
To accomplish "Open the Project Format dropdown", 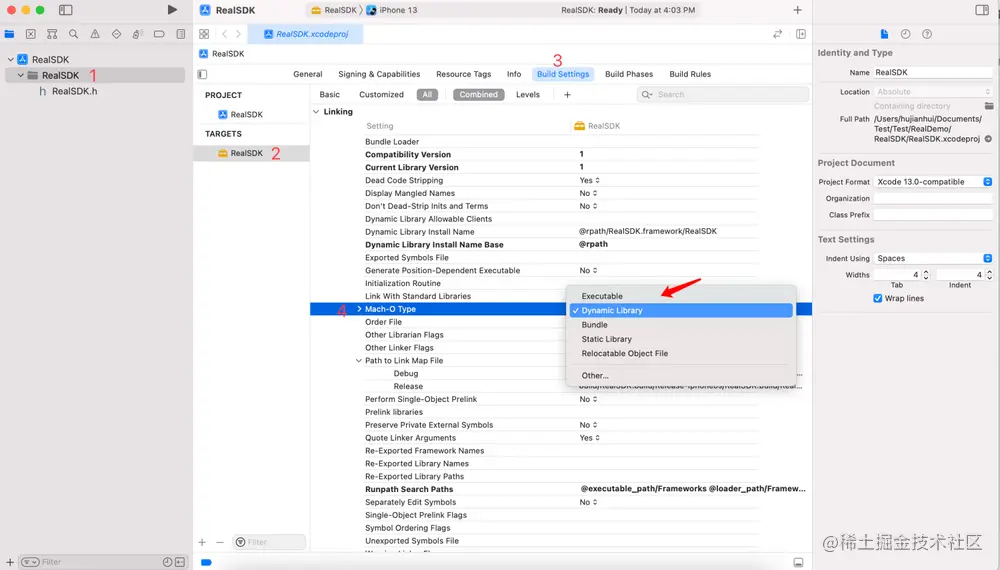I will point(933,182).
